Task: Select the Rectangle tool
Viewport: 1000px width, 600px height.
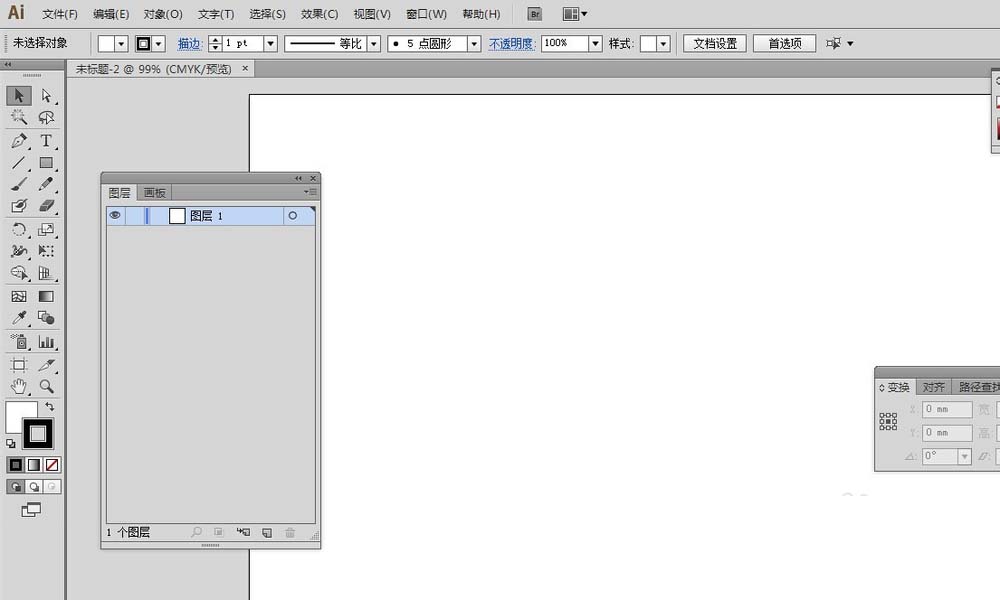Action: click(46, 163)
